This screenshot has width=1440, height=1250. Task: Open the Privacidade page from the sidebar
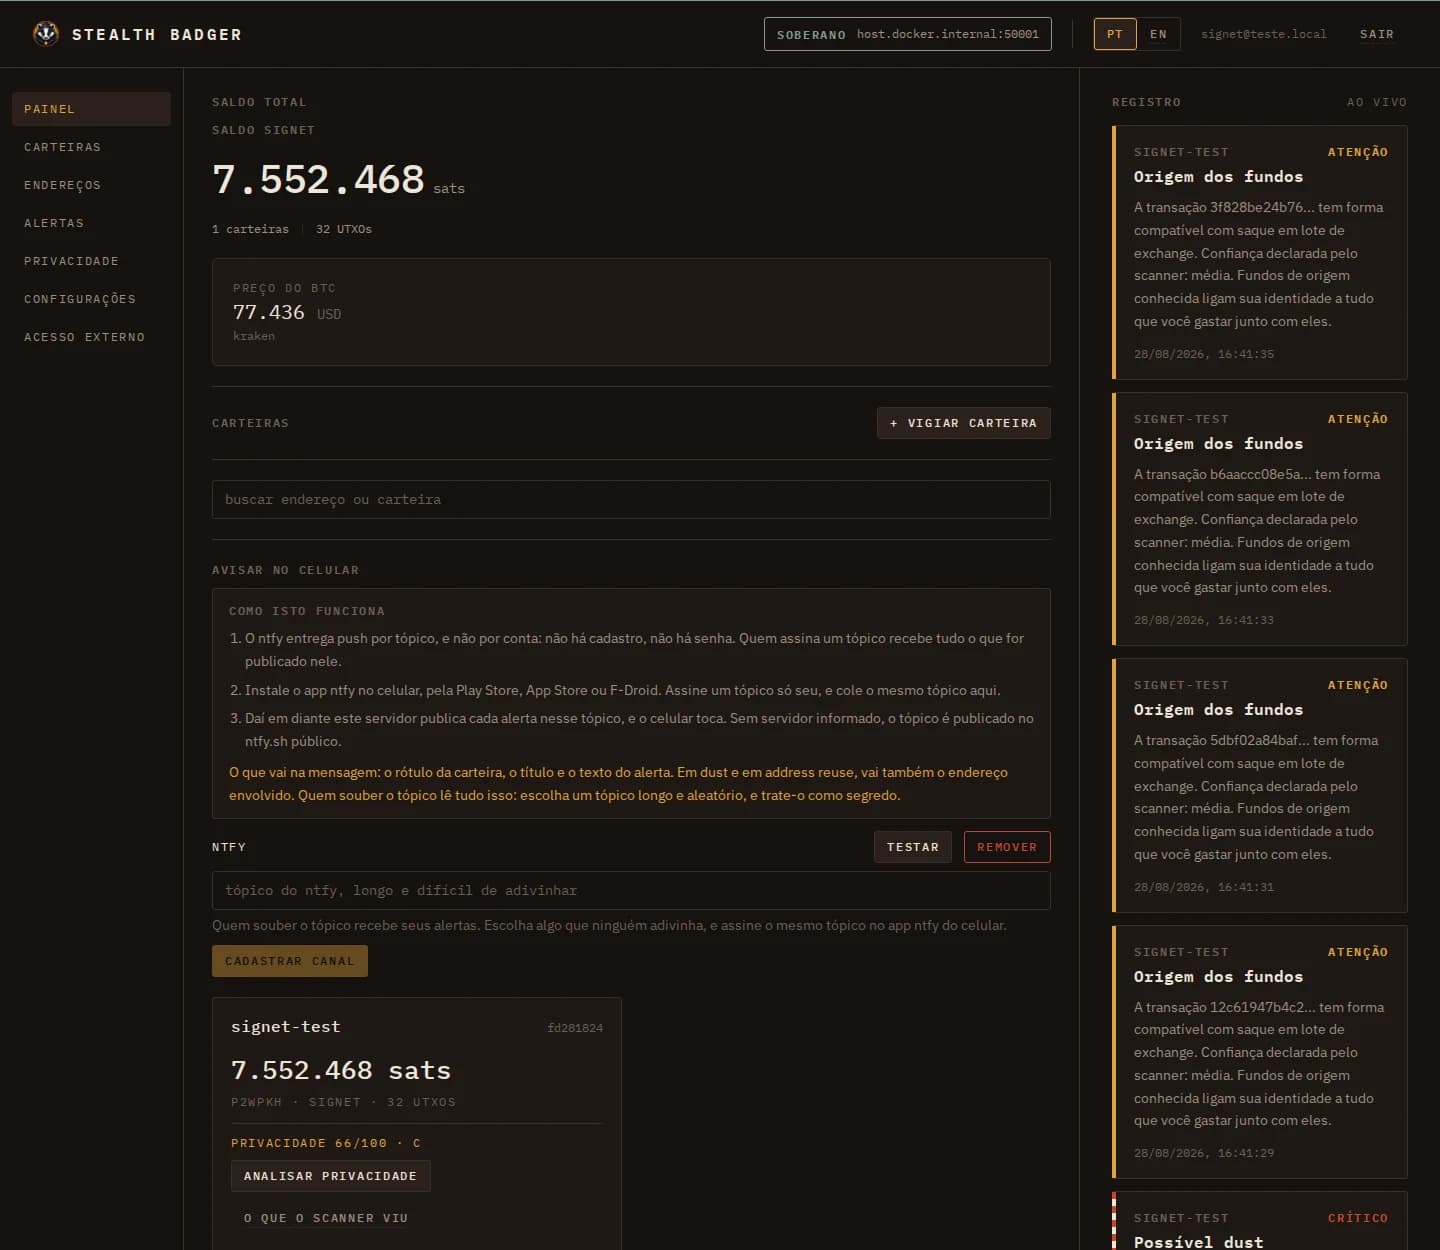91,261
